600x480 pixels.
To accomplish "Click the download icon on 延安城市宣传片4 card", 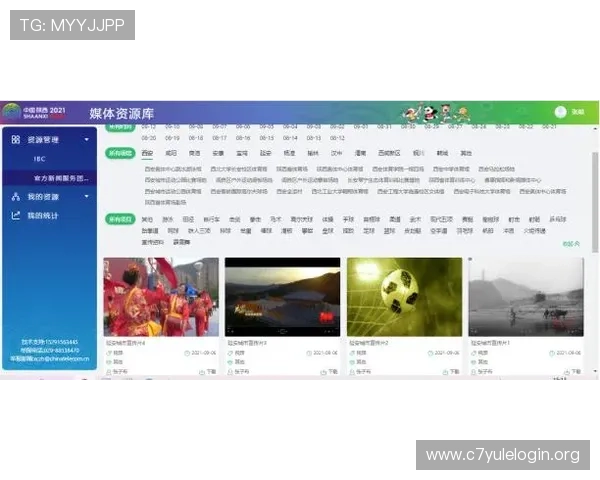I will 202,372.
